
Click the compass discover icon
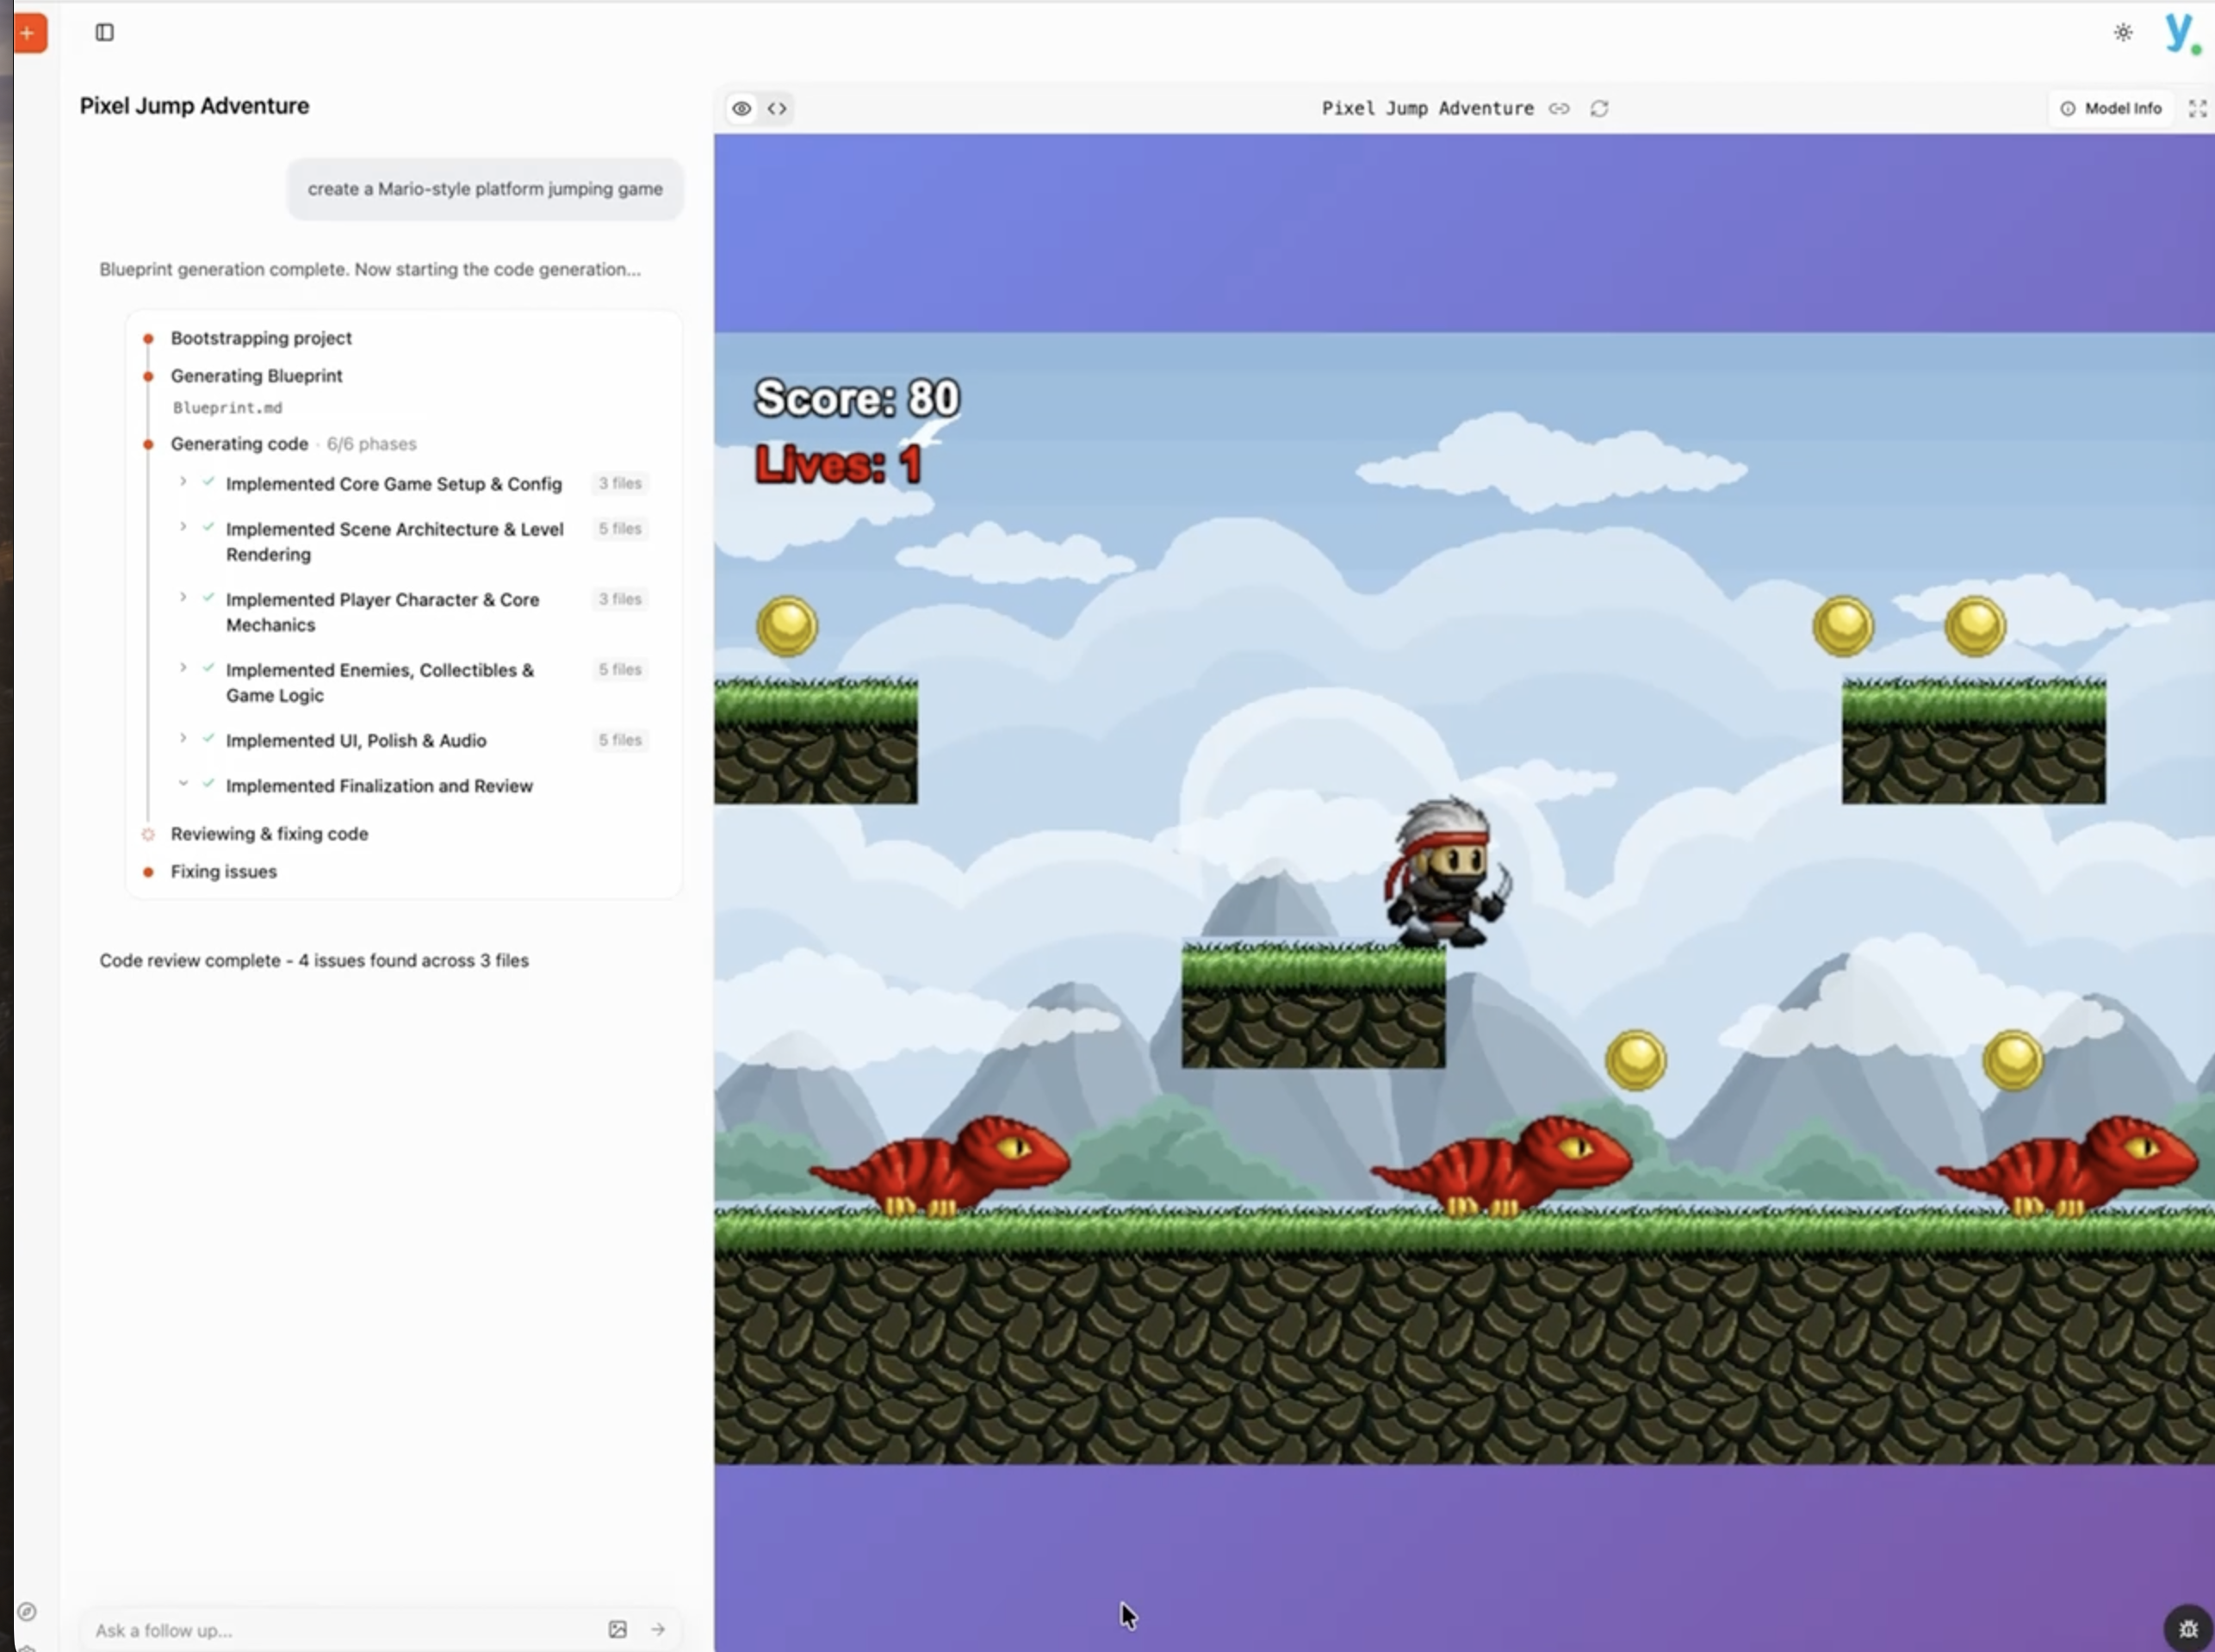point(27,1611)
